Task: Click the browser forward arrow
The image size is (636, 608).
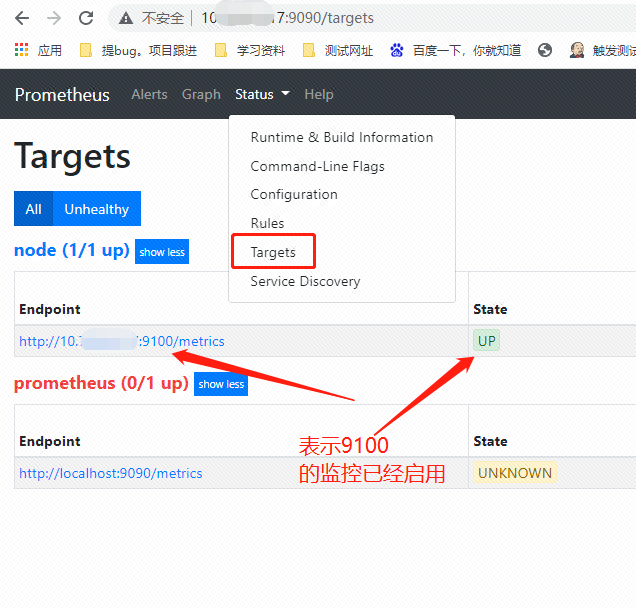Action: click(54, 18)
